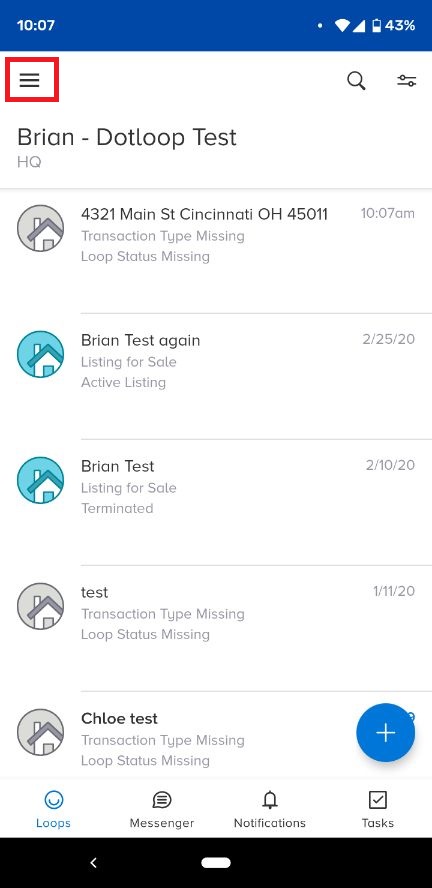This screenshot has width=432, height=888.
Task: Tap the search magnifier icon
Action: click(x=356, y=81)
